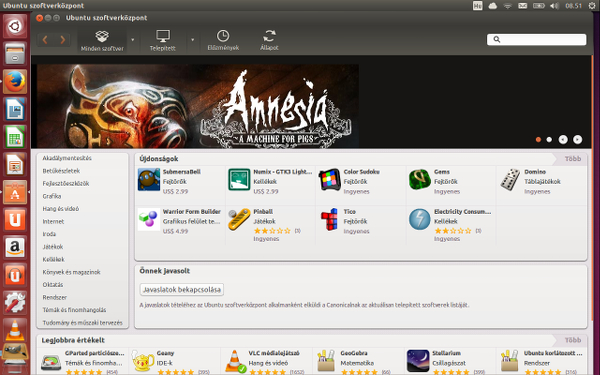
Task: Go forward with the right arrow button
Action: click(62, 39)
